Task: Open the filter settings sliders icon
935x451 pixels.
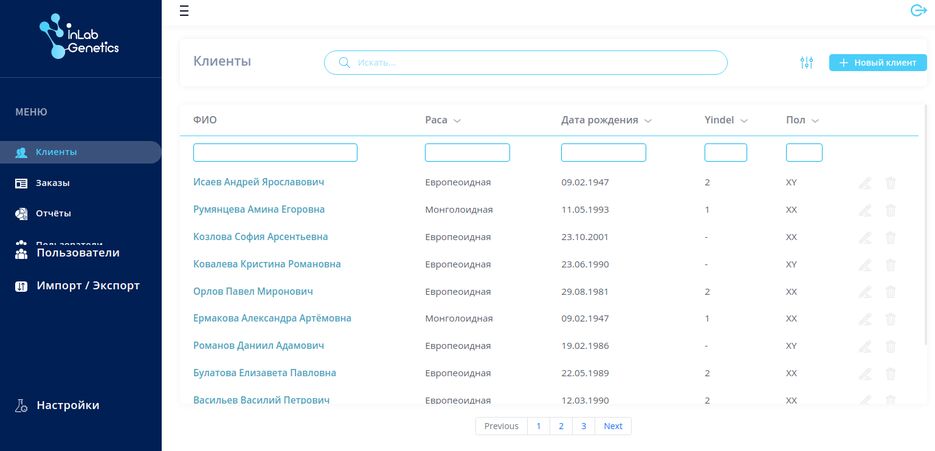Action: [x=807, y=63]
